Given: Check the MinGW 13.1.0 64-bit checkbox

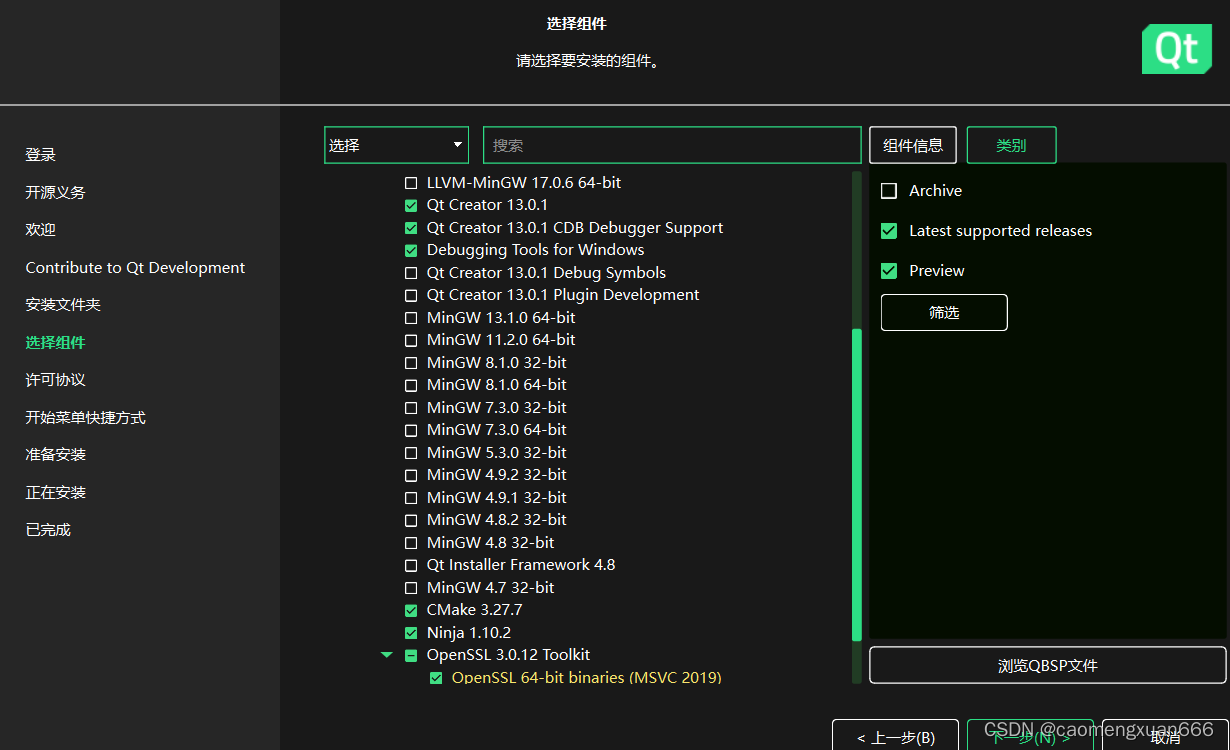Looking at the screenshot, I should pyautogui.click(x=411, y=319).
